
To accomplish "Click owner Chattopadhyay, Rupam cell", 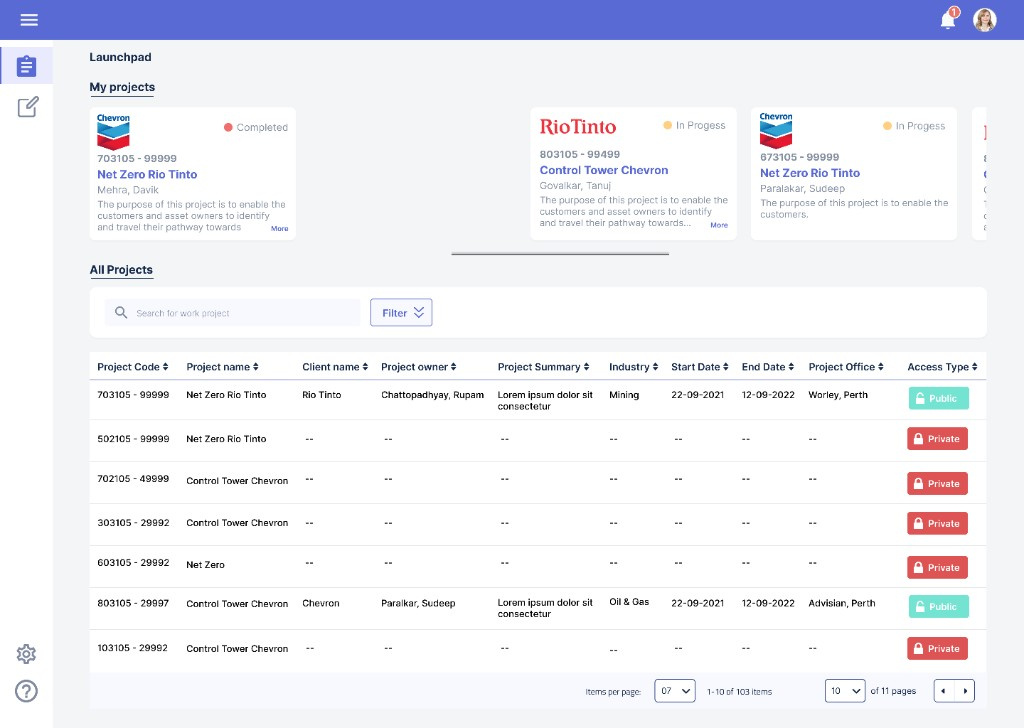I will pos(432,395).
